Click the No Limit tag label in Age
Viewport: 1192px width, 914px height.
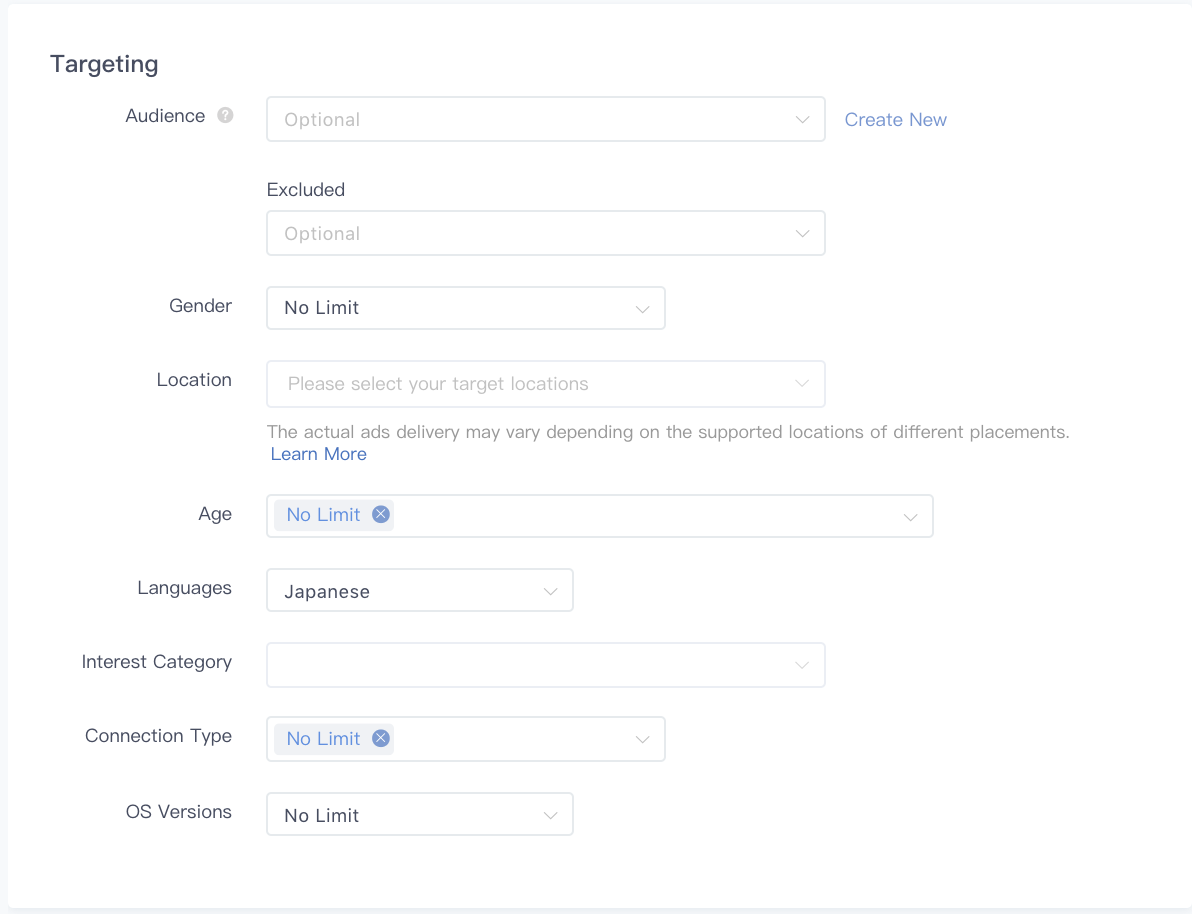[x=323, y=515]
